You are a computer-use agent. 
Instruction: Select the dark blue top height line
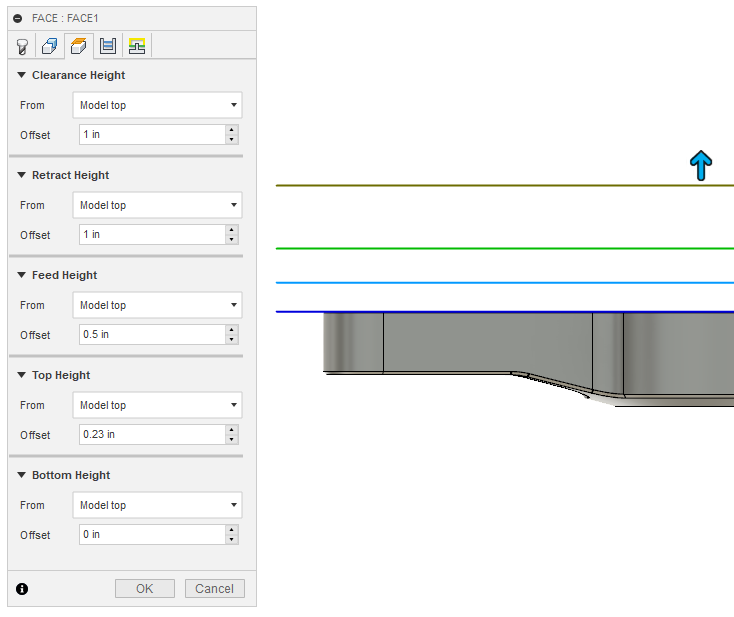[505, 311]
